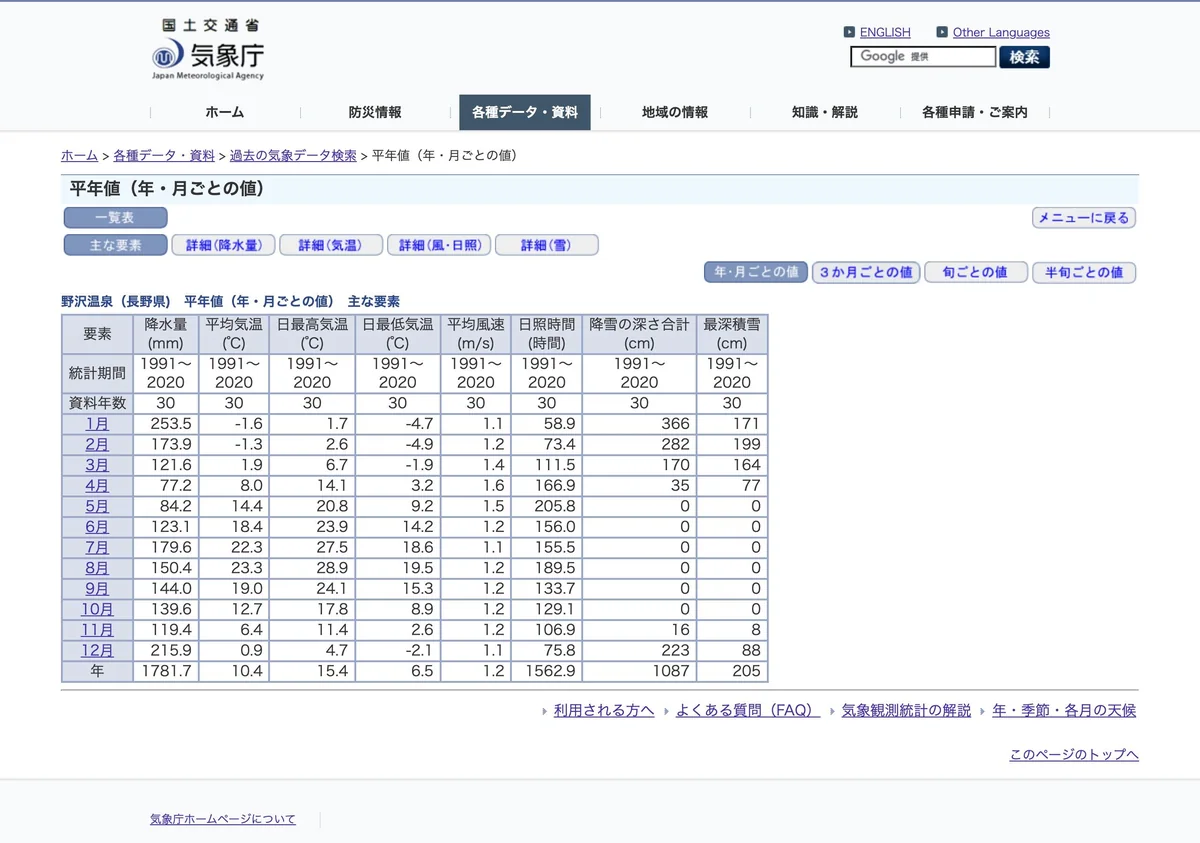Open the 6月 row link

coord(97,527)
